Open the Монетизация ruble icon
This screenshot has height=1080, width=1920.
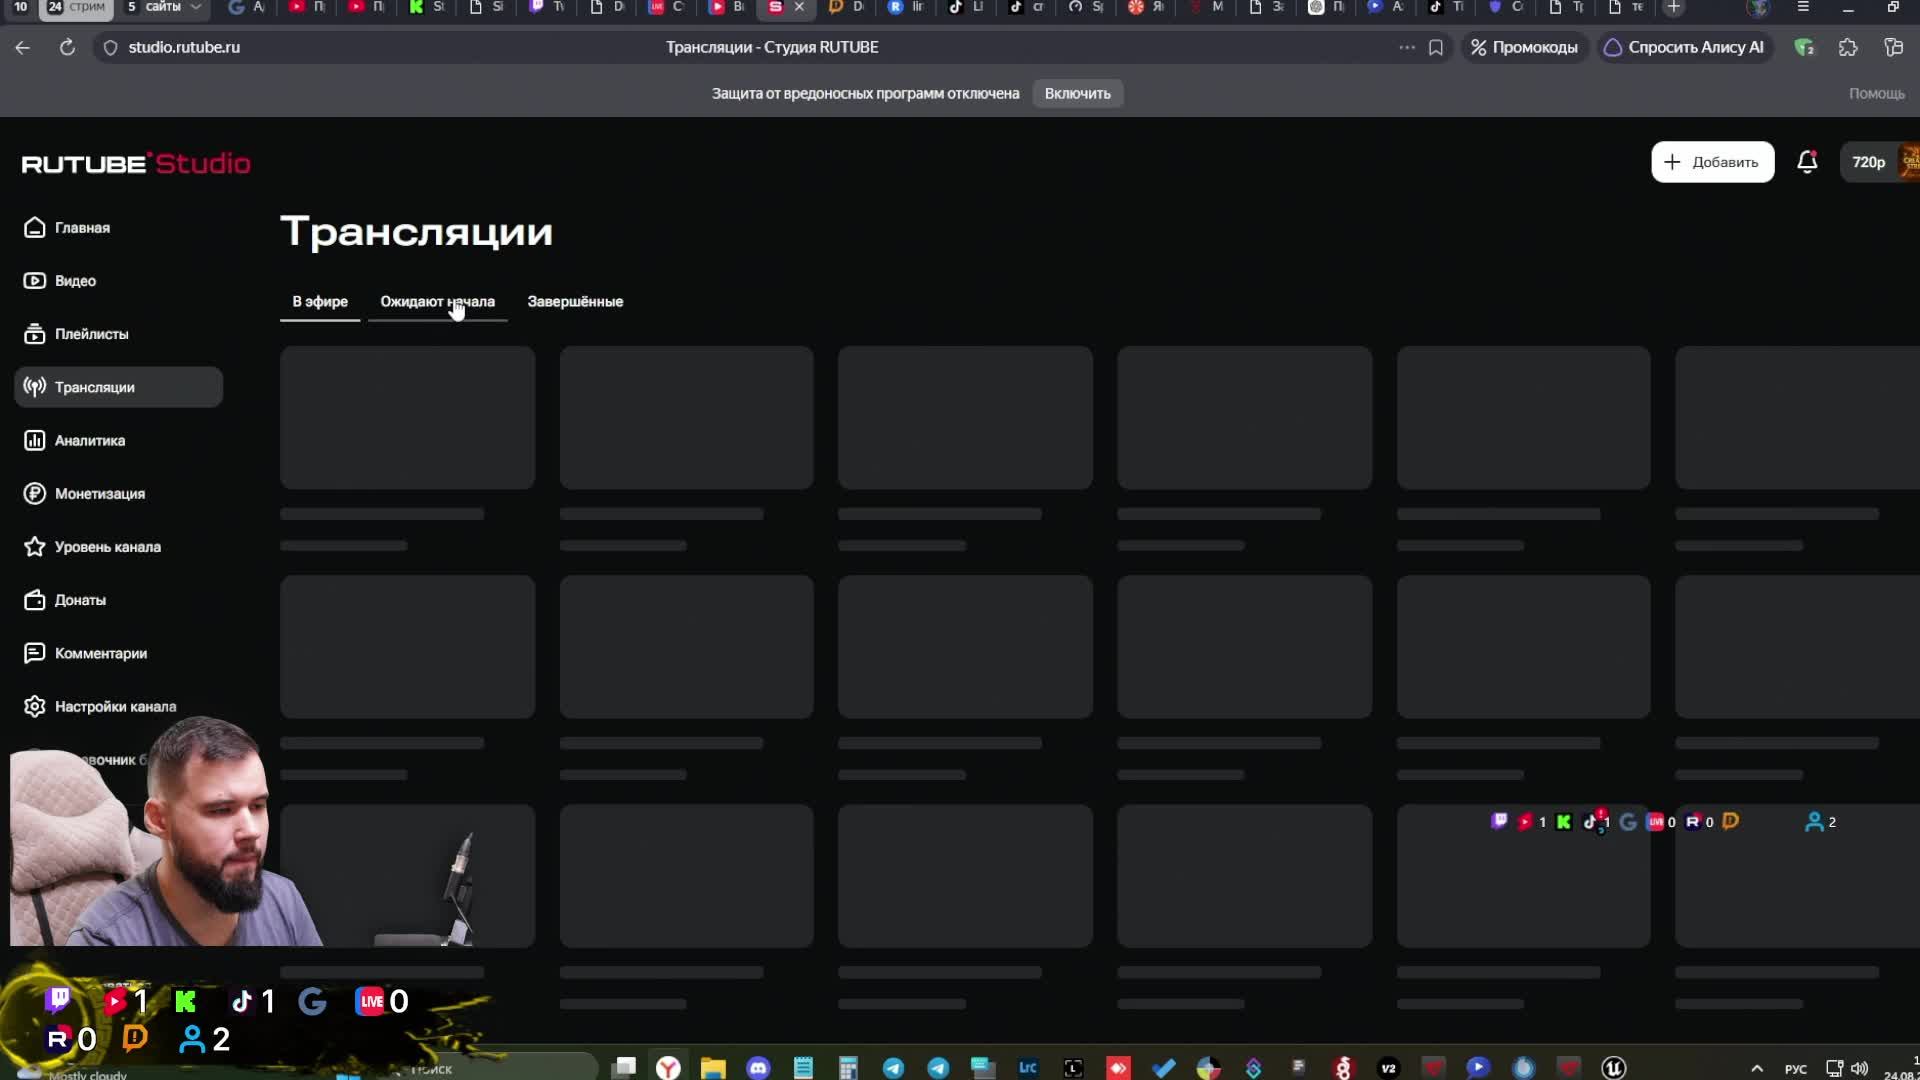click(34, 493)
